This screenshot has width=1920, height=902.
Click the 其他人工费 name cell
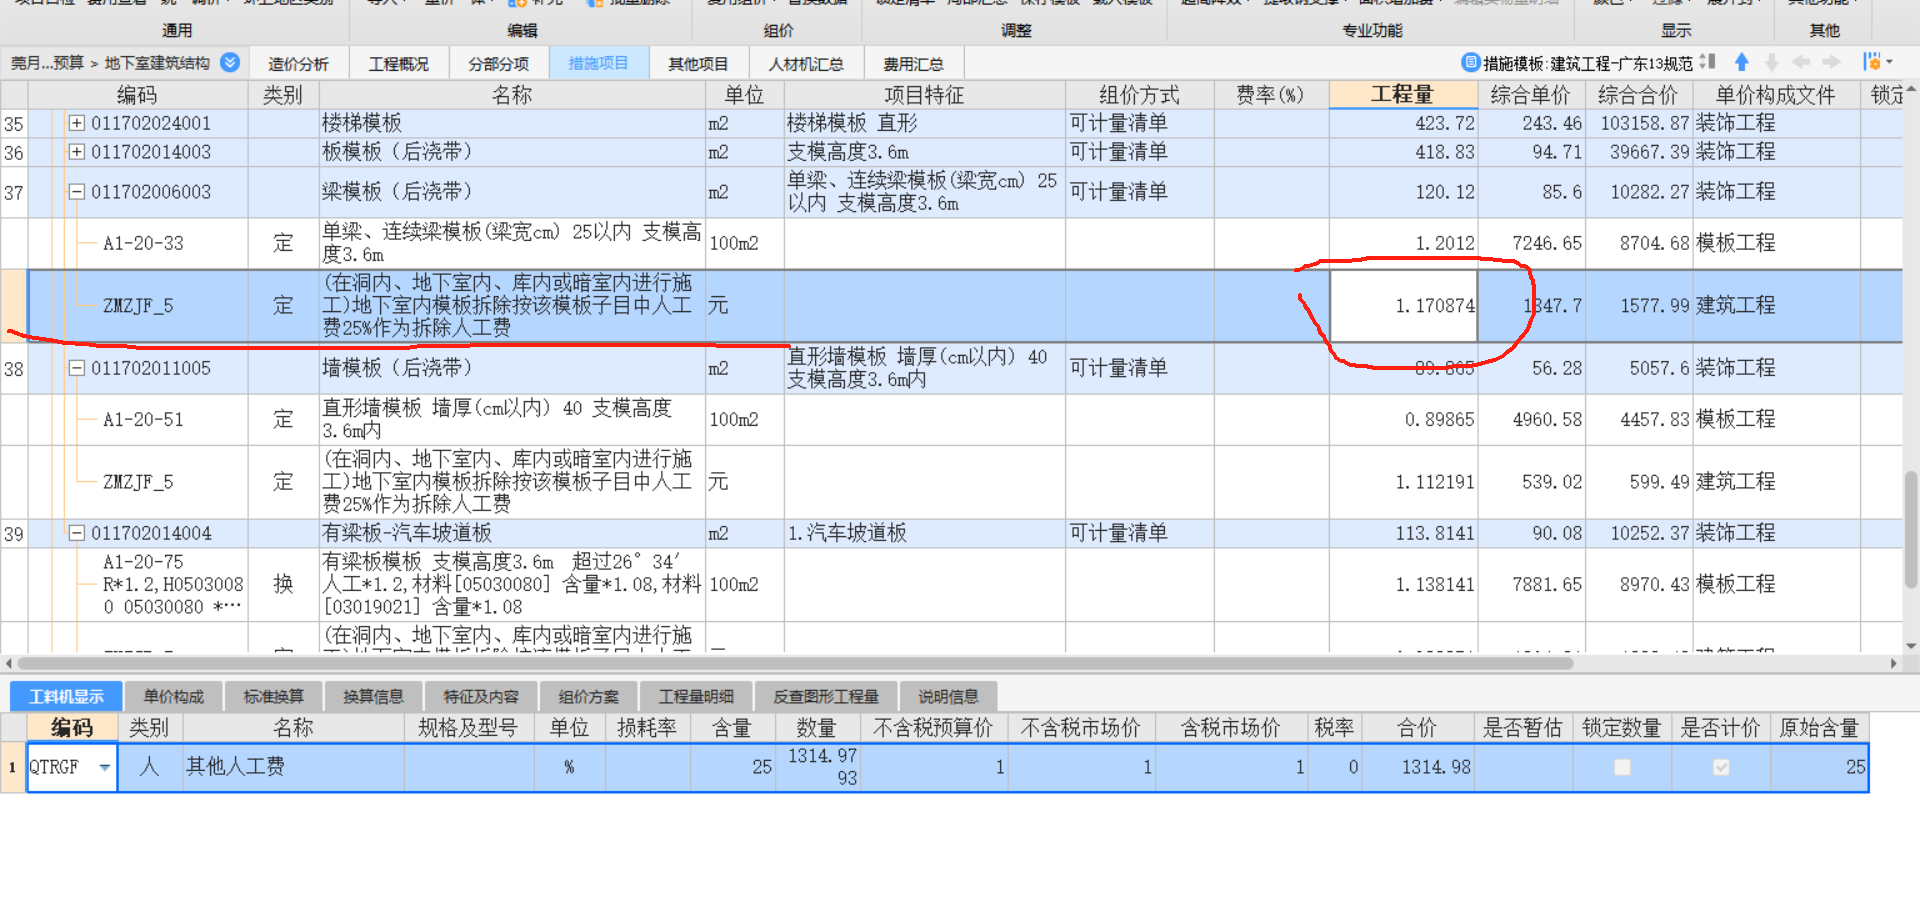(294, 768)
